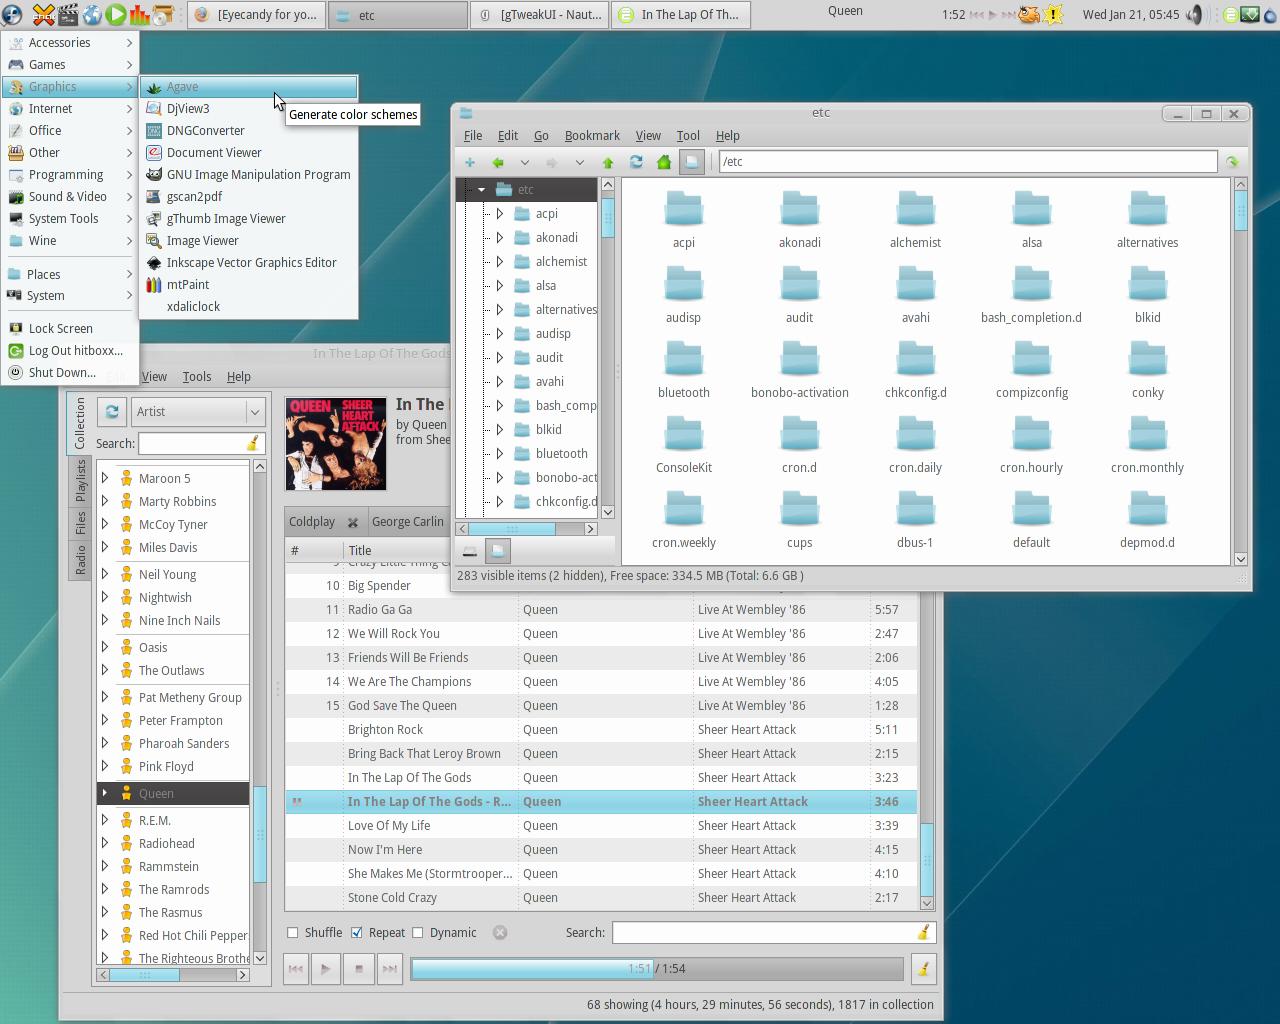Open the Artist view dropdown
The image size is (1280, 1024).
point(197,412)
